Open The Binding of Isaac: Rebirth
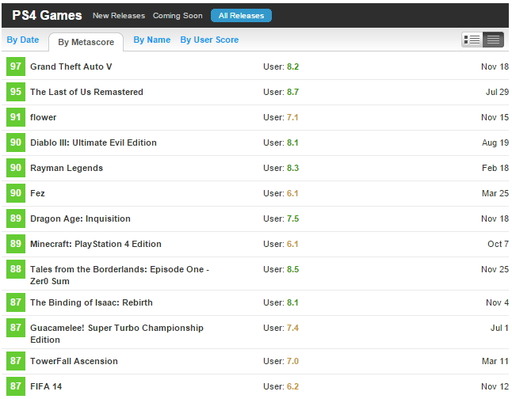Viewport: 512px width, 399px height. (x=91, y=303)
